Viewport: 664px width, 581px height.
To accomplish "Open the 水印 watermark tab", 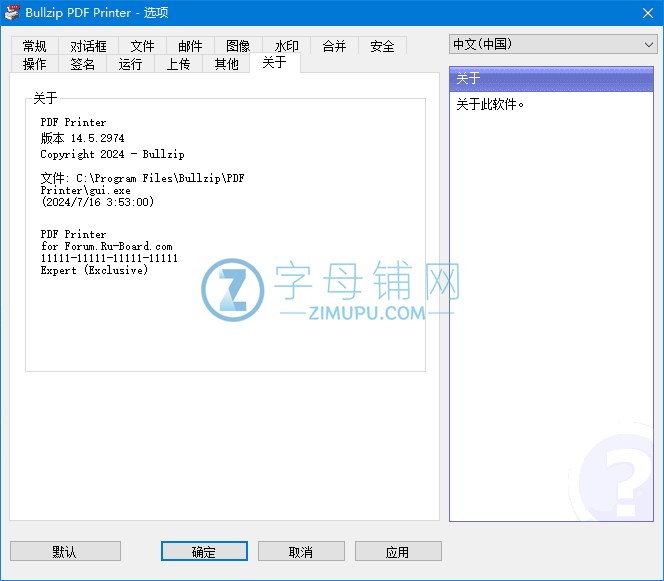I will point(286,46).
